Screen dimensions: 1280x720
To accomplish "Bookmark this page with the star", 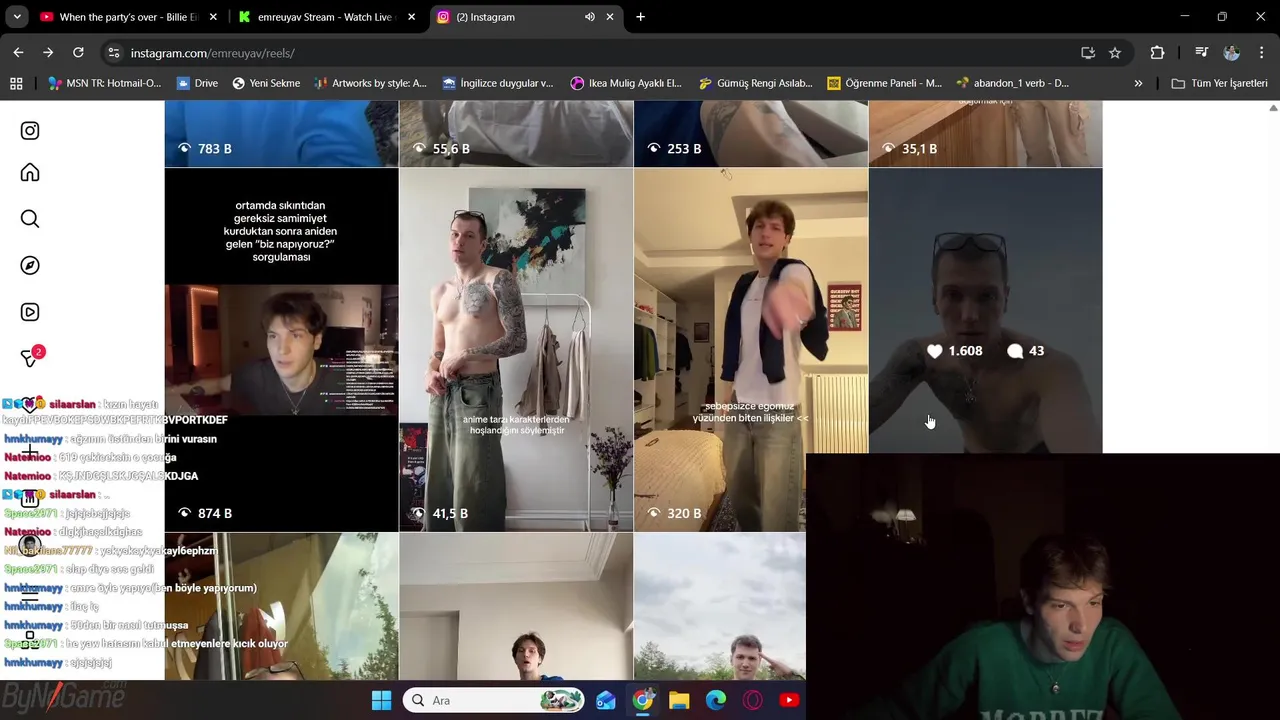I will tap(1115, 53).
